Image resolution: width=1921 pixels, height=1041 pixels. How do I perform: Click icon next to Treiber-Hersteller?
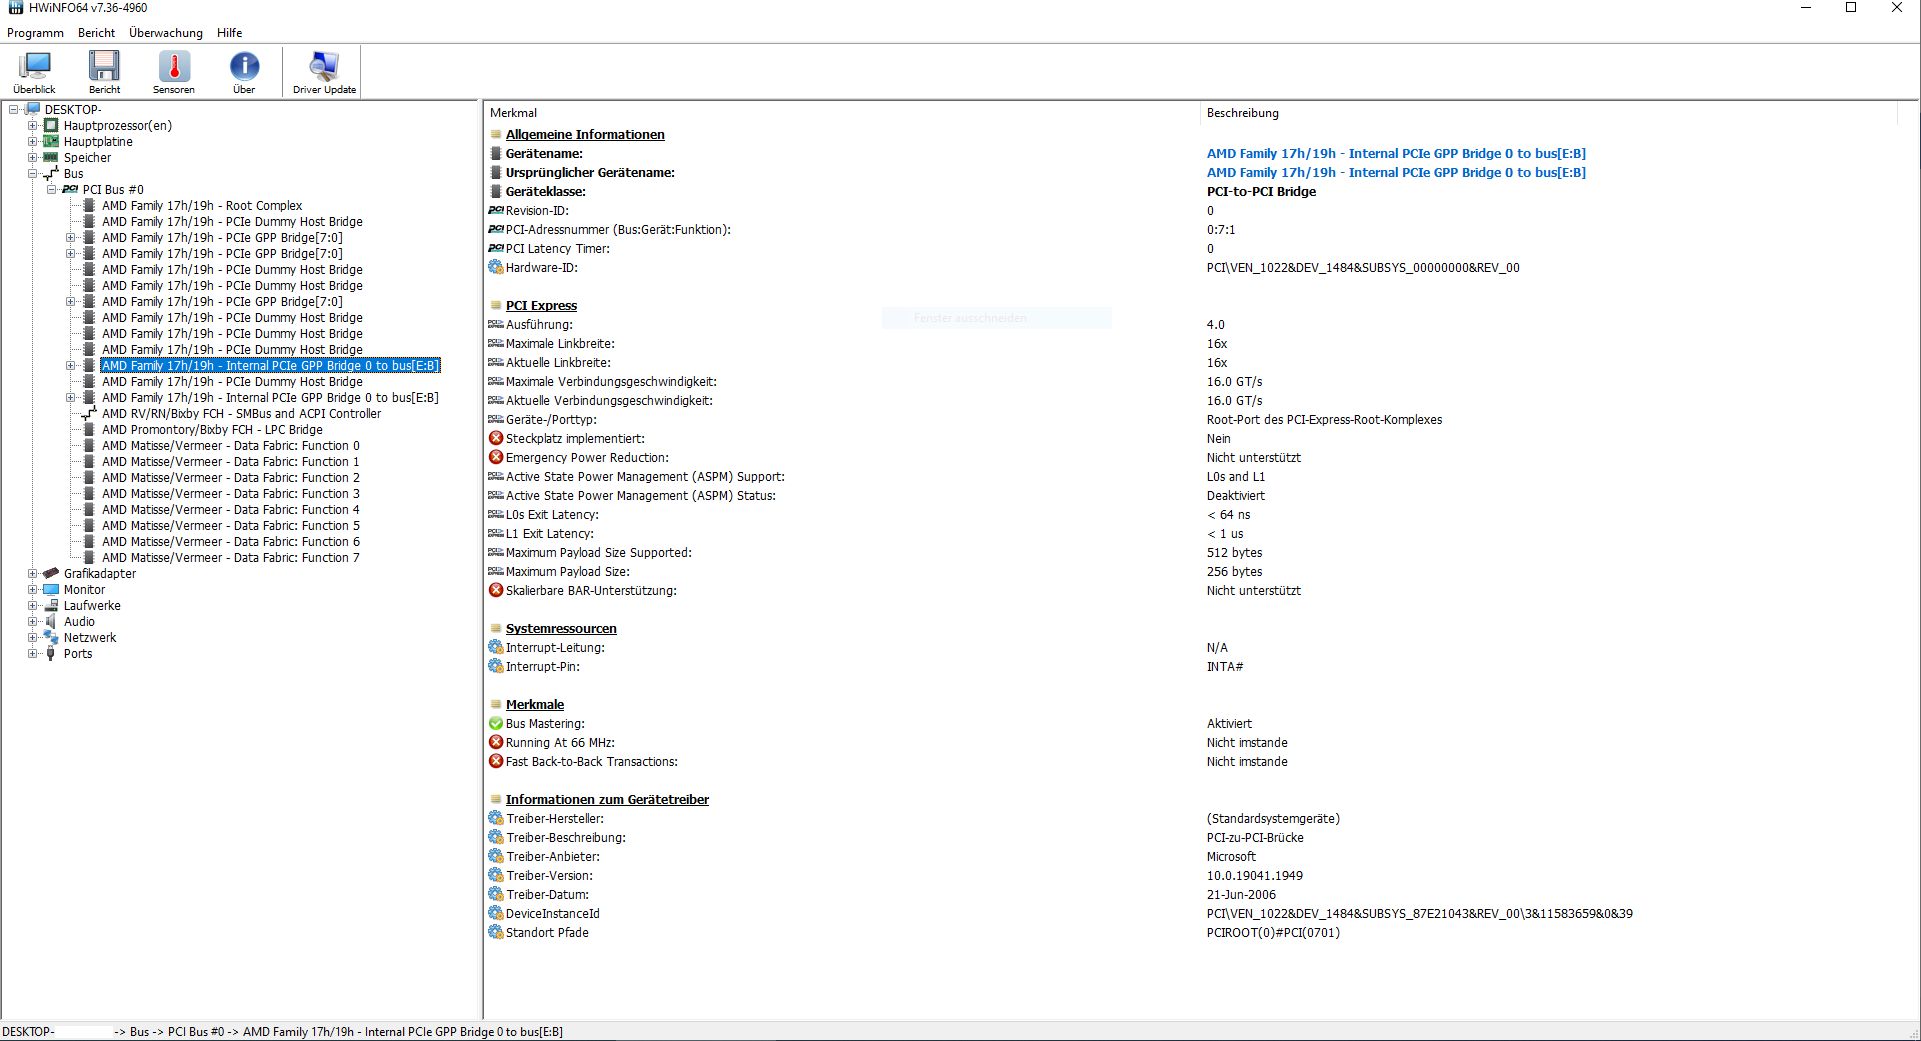[496, 819]
